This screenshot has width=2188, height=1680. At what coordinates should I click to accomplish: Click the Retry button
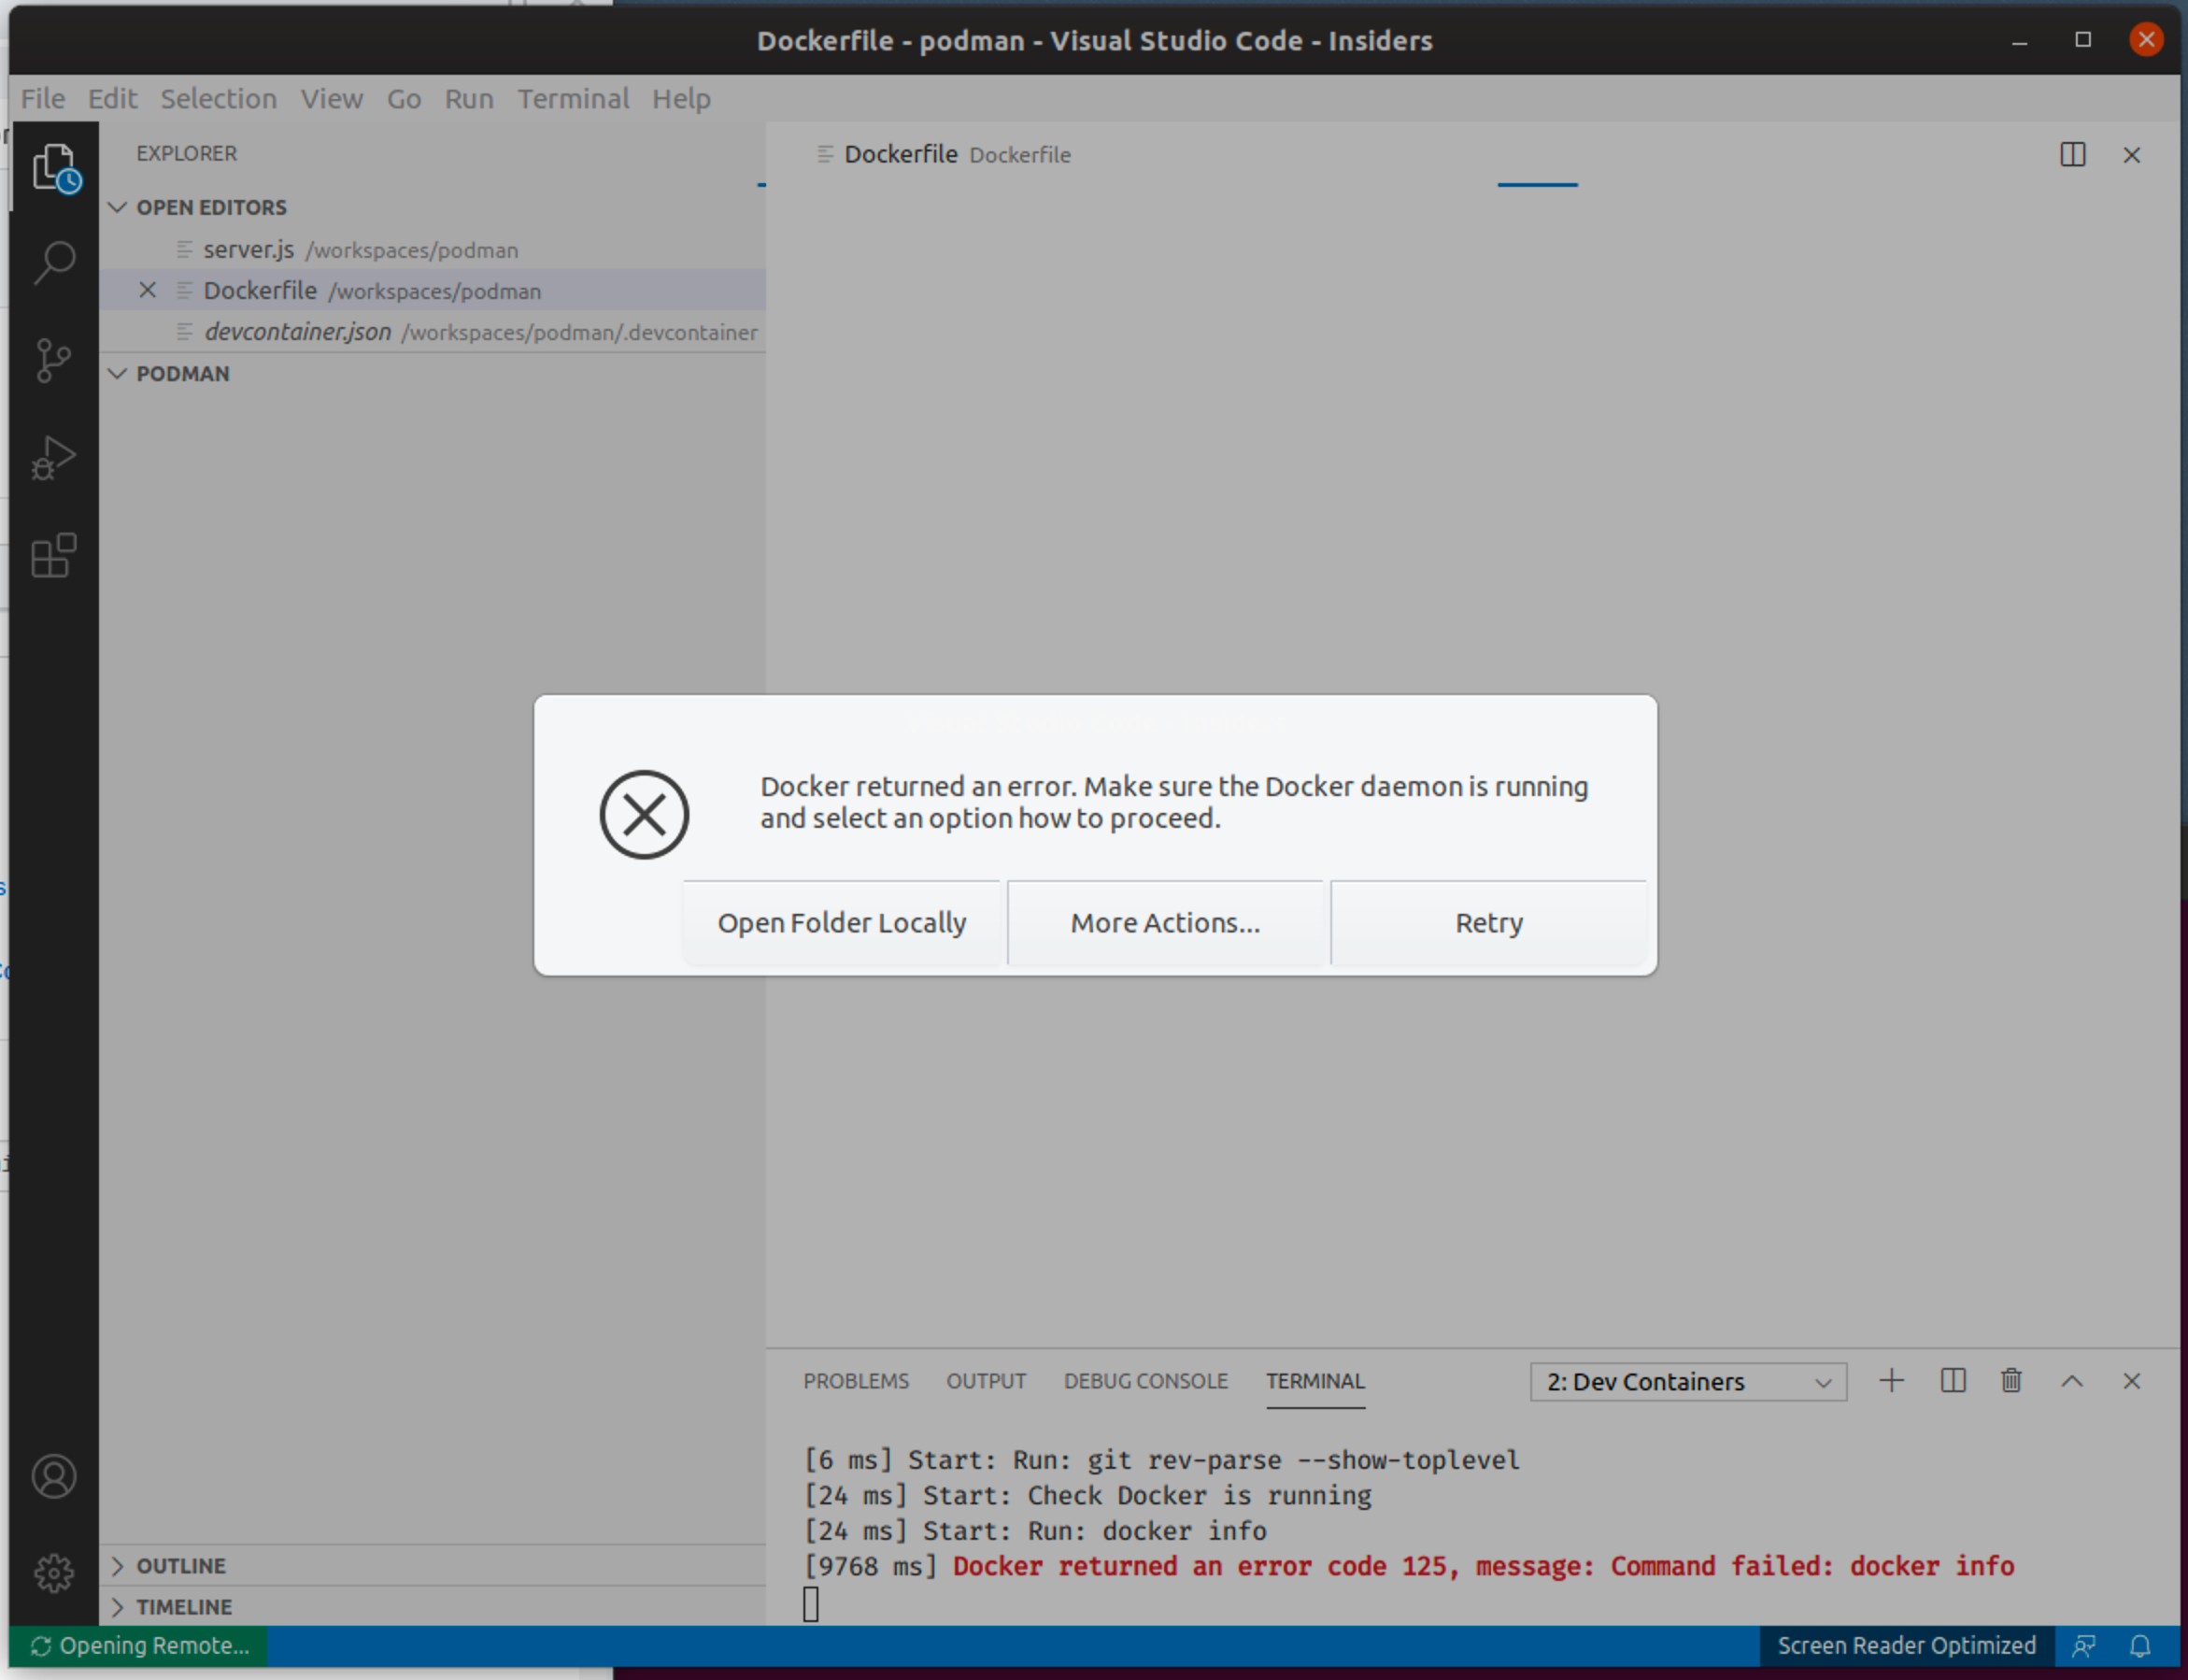coord(1488,923)
